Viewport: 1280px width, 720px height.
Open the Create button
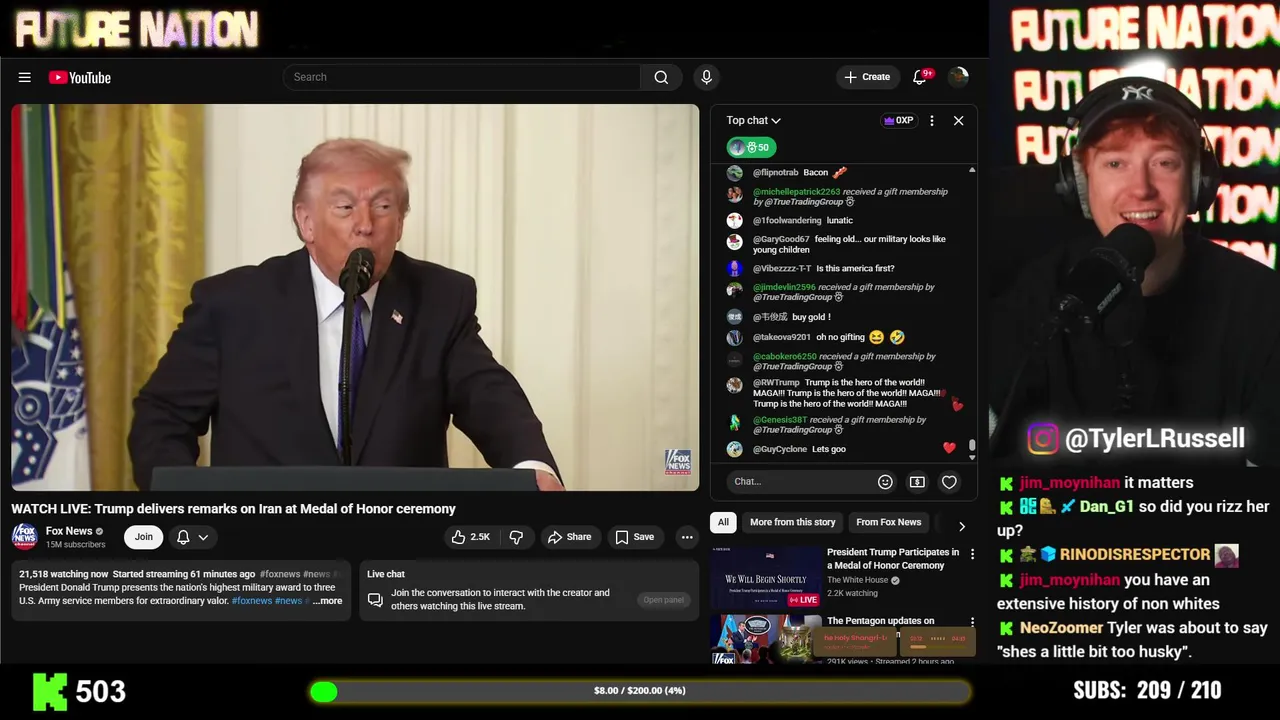point(867,77)
